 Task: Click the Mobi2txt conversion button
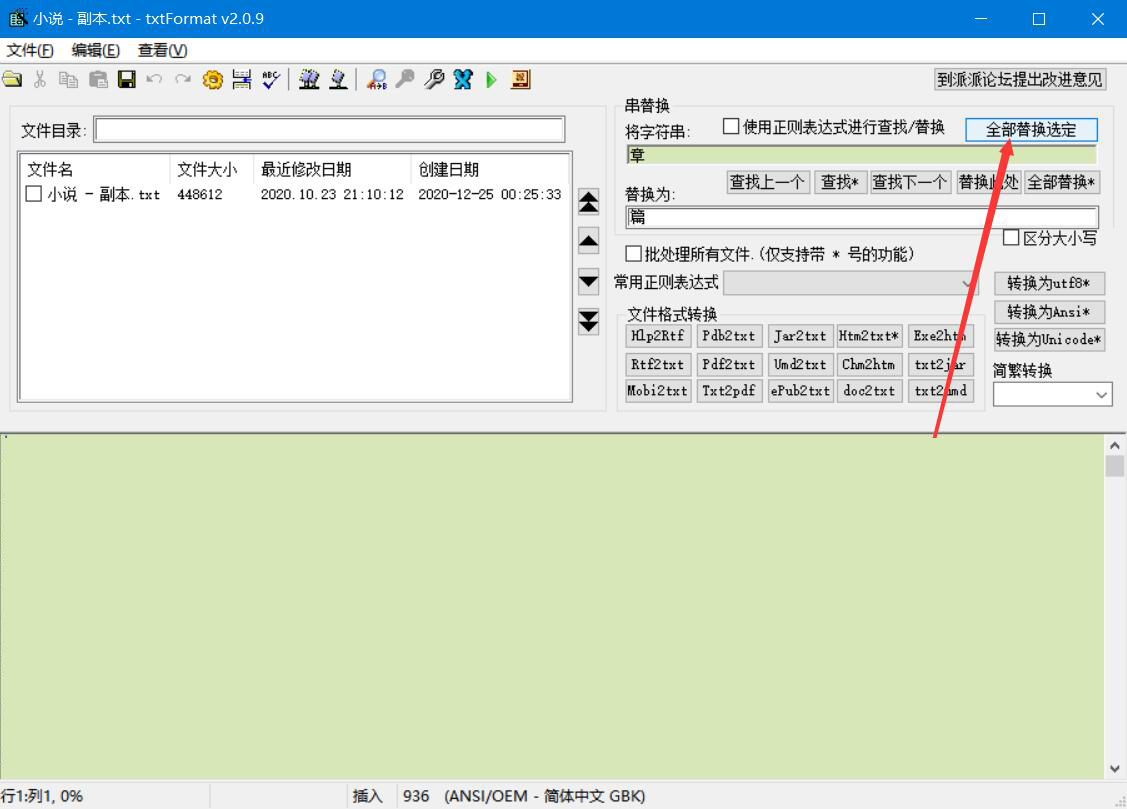[x=658, y=391]
